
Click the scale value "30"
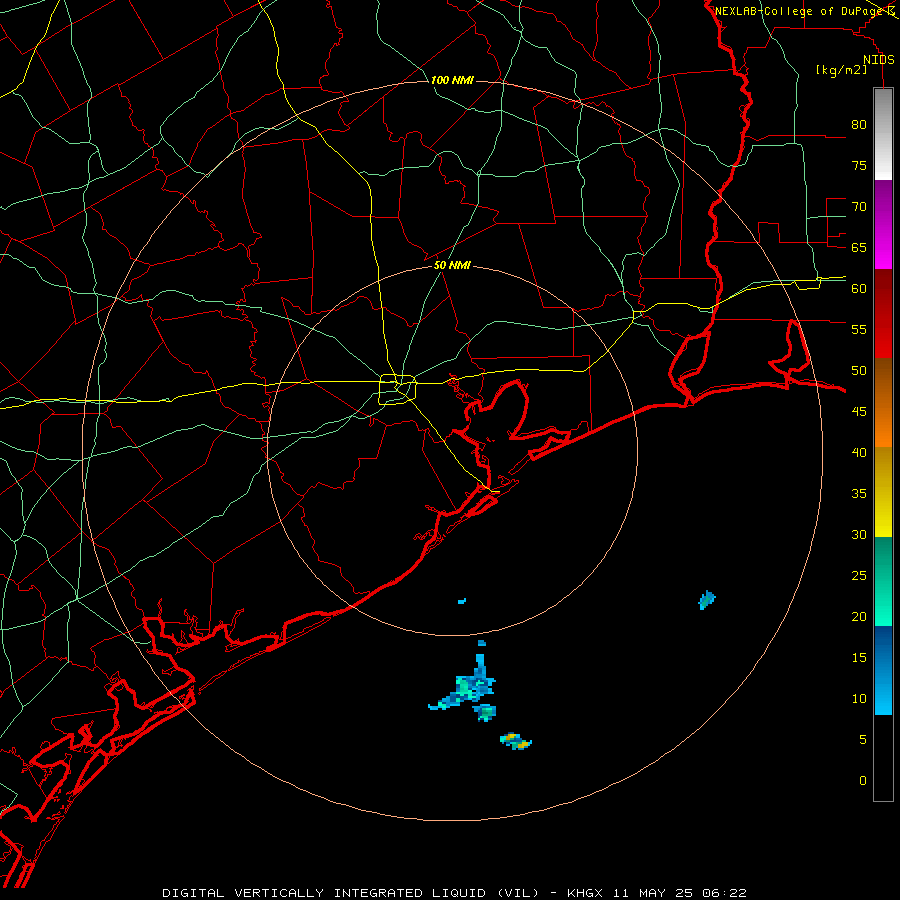(859, 534)
